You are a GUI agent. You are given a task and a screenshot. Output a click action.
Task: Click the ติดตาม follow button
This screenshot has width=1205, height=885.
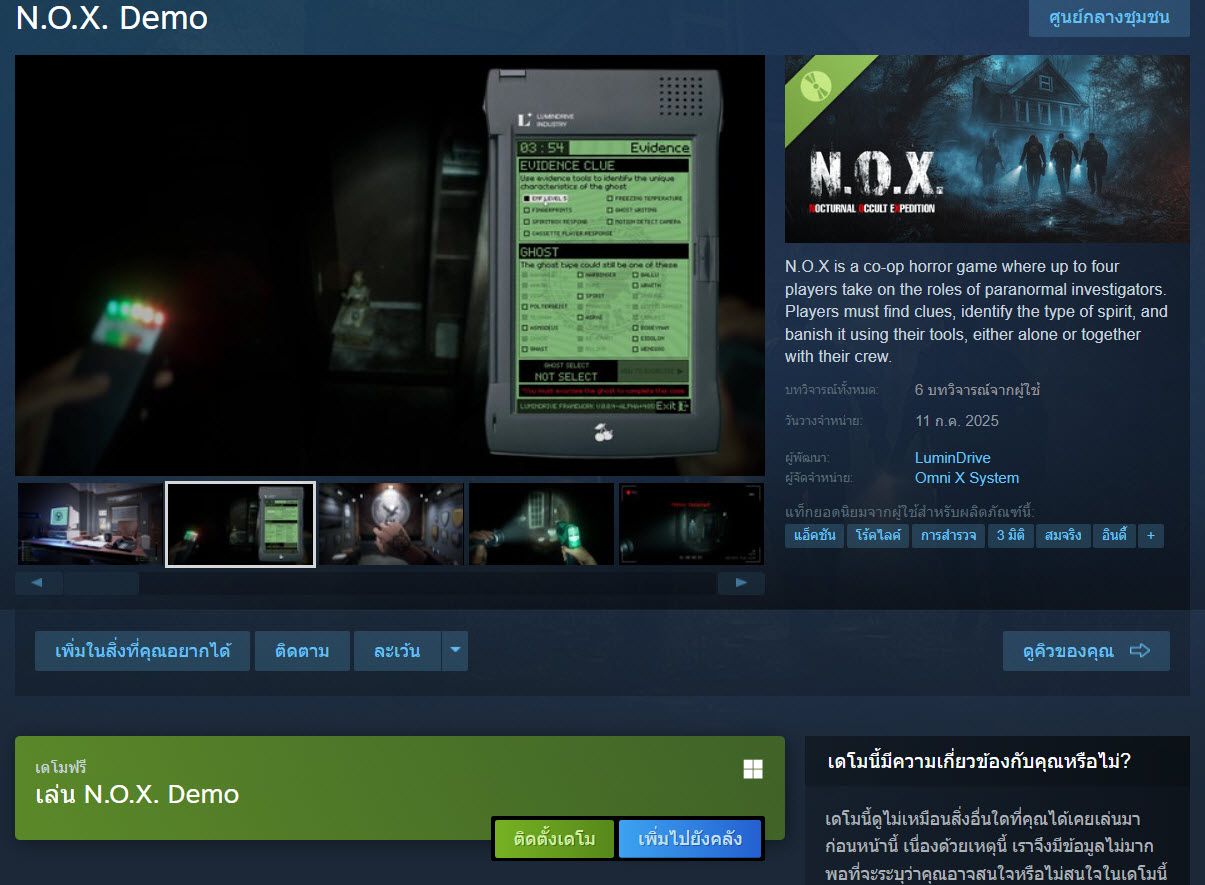[x=302, y=651]
